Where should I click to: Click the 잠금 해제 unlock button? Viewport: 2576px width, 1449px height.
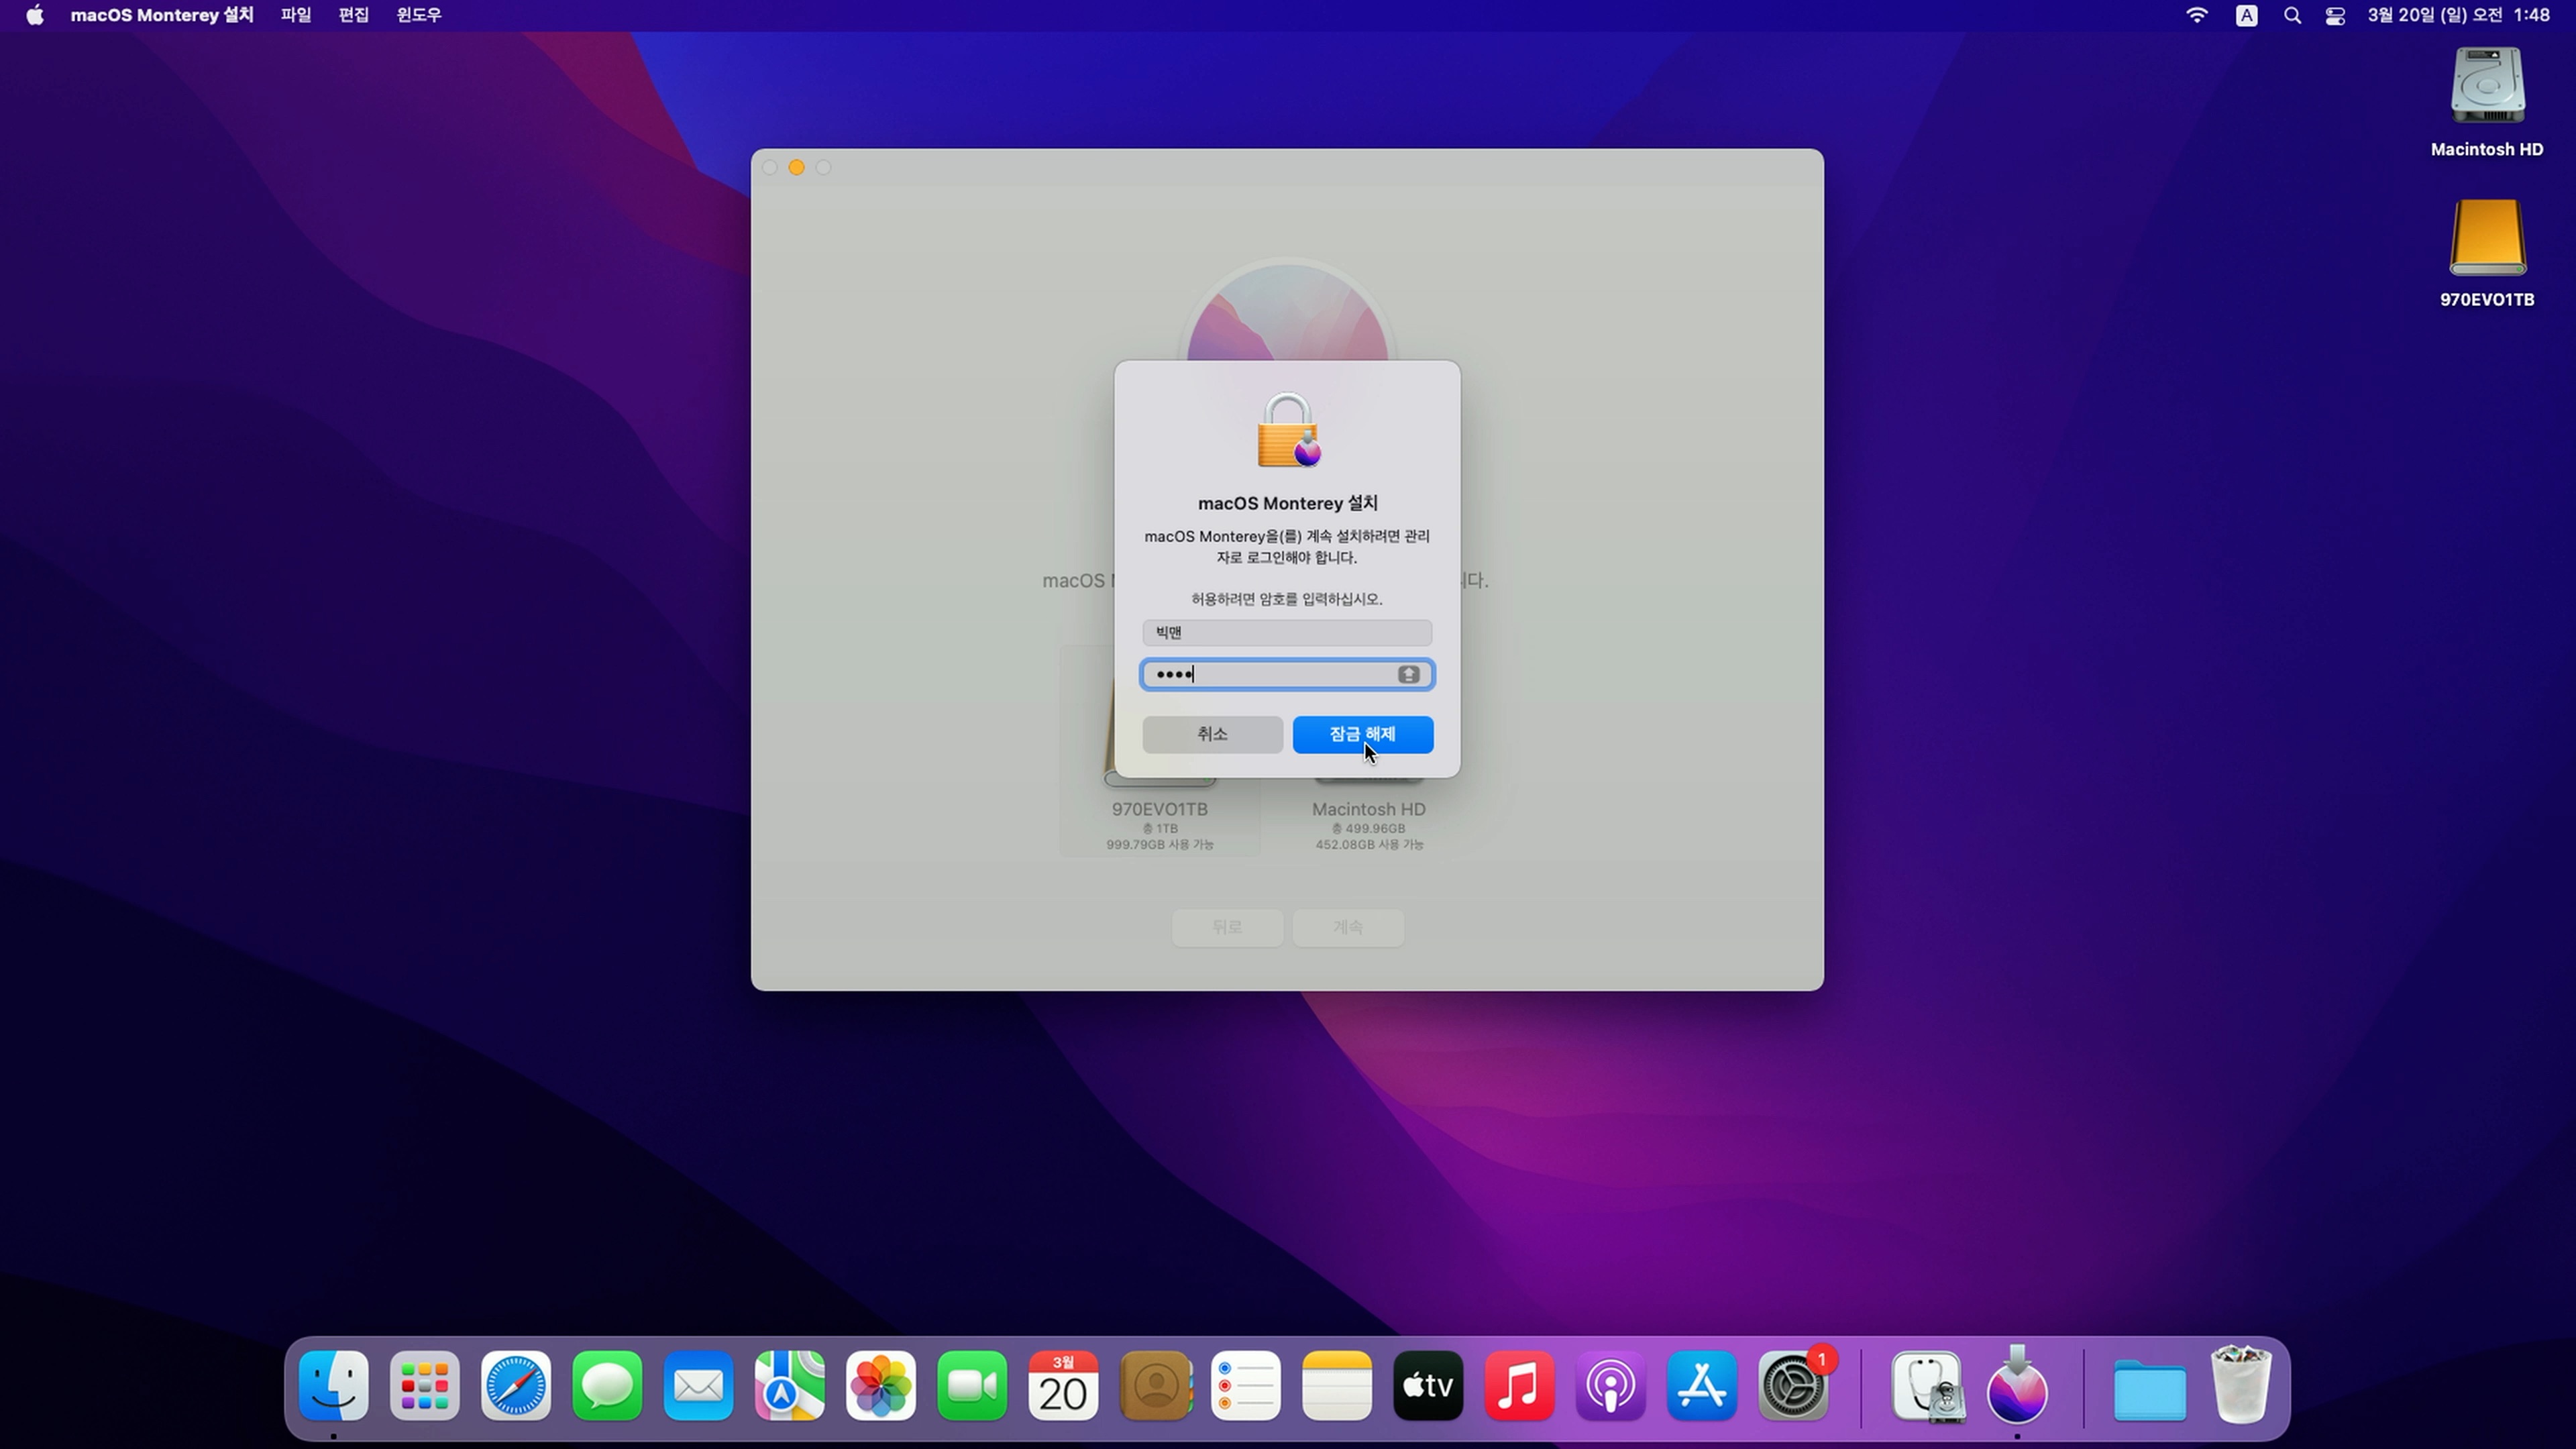pyautogui.click(x=1362, y=734)
